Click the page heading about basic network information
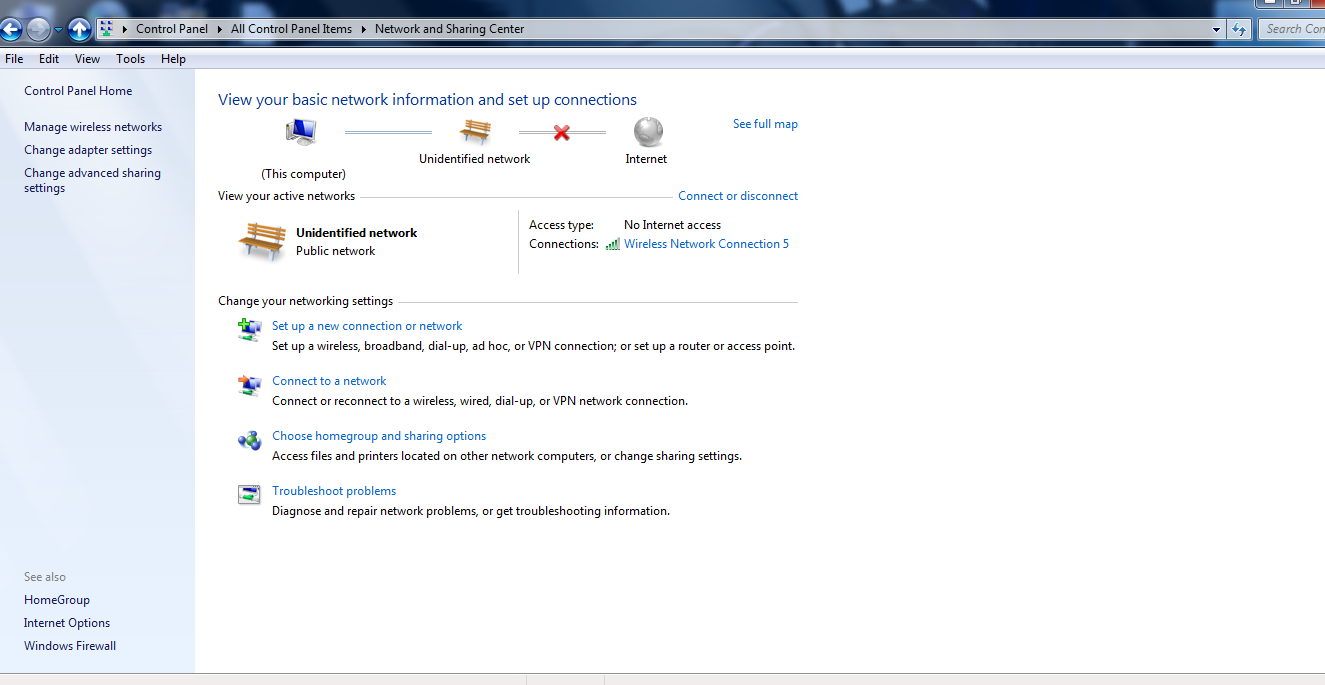The image size is (1325, 685). (x=427, y=100)
